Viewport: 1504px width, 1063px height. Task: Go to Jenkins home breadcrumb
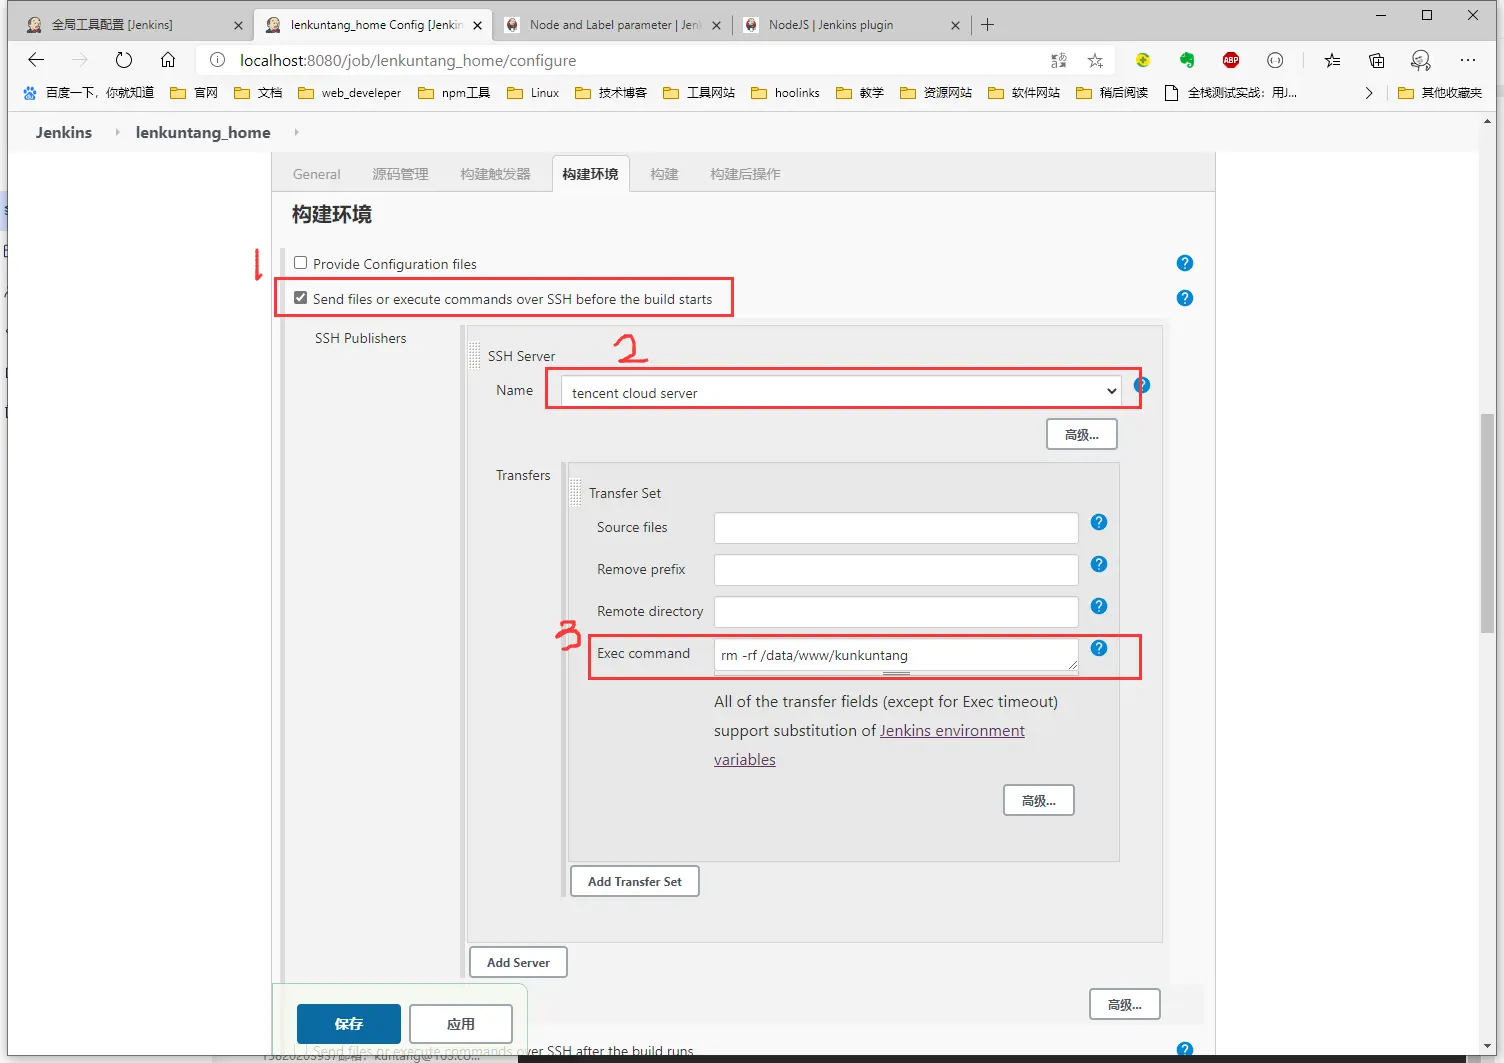coord(64,132)
